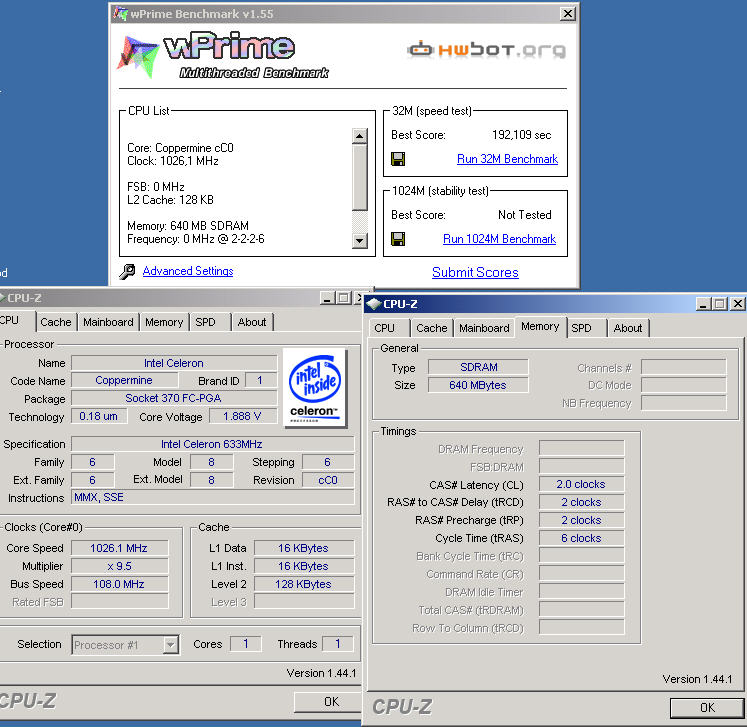Click the Package field 'Socket 370 FC-PGA'

pyautogui.click(x=174, y=398)
